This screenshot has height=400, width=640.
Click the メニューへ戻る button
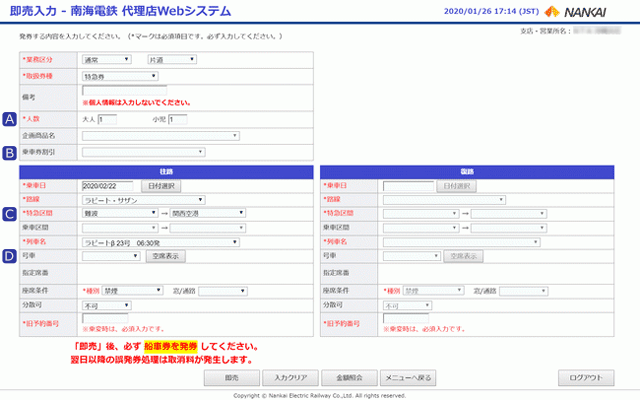[408, 378]
